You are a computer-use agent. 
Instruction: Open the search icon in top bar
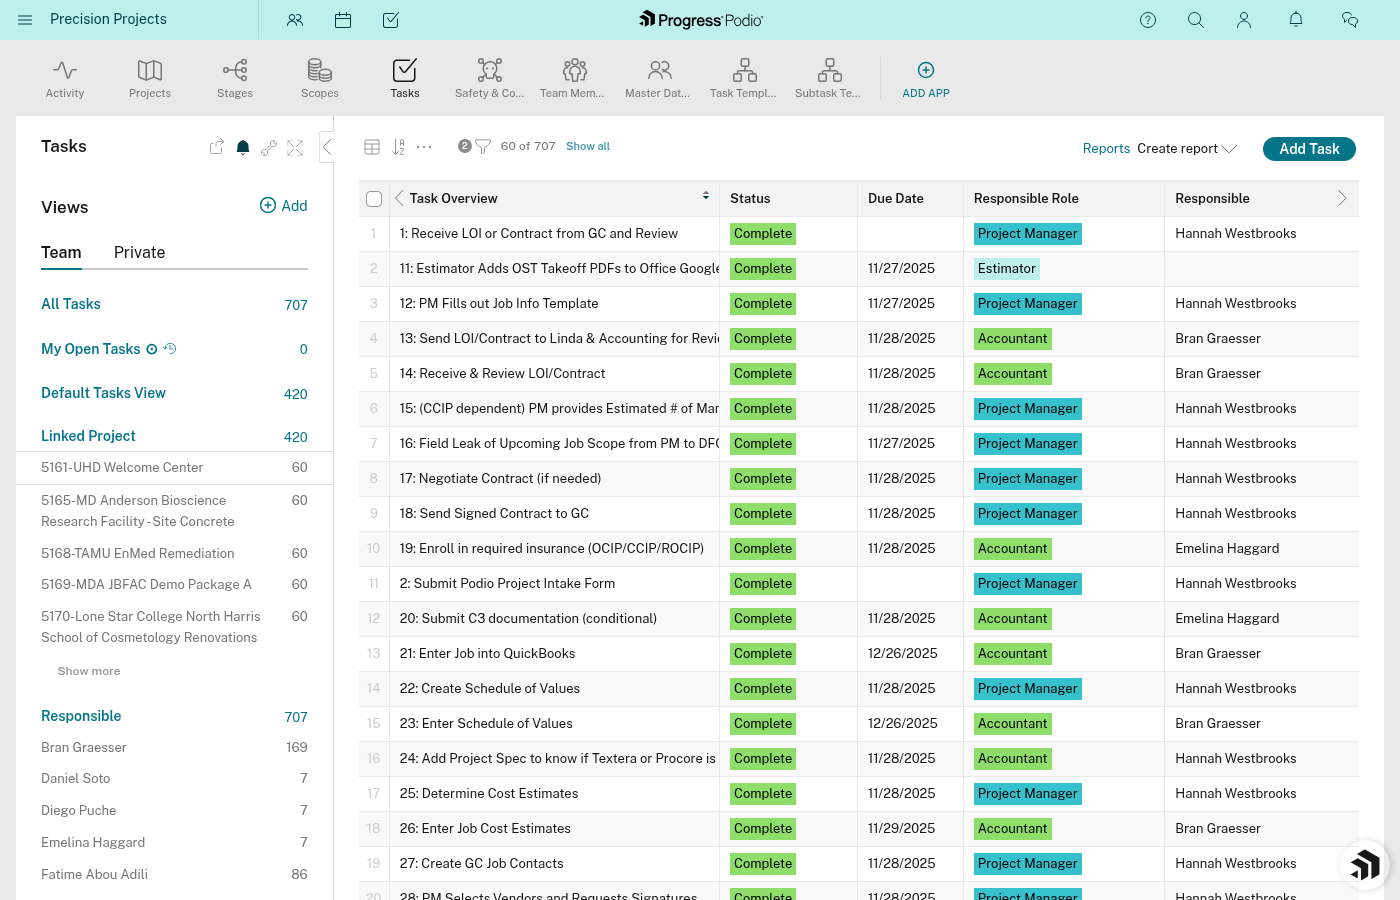click(1196, 20)
